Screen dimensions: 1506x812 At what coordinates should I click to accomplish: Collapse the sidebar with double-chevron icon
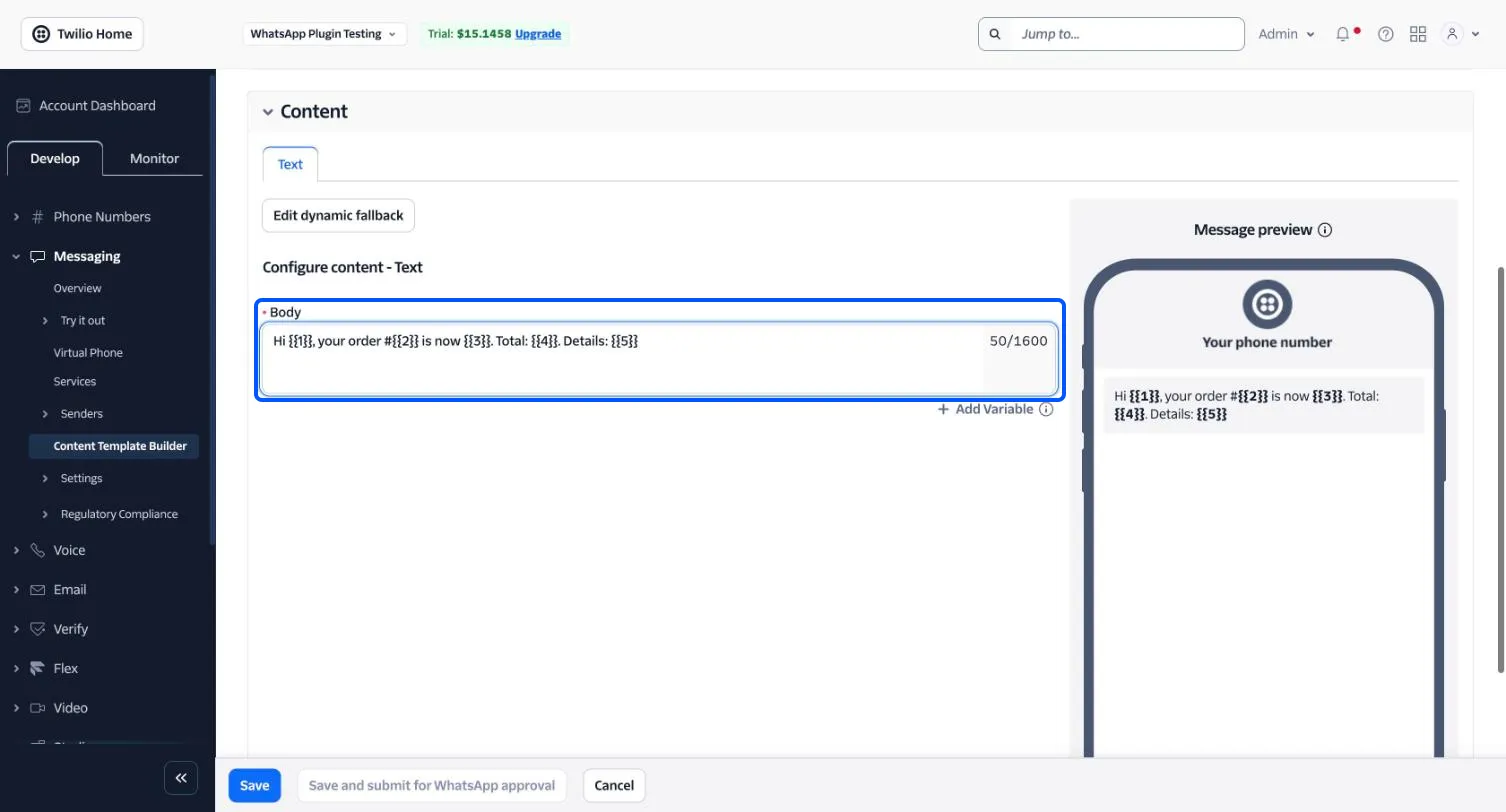(x=181, y=778)
